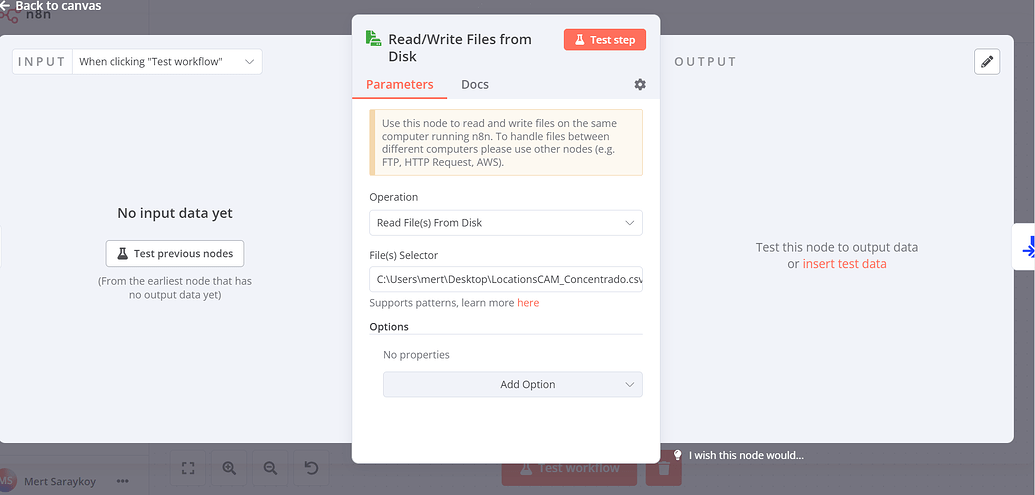
Task: Open the 'here' patterns link
Action: [528, 303]
